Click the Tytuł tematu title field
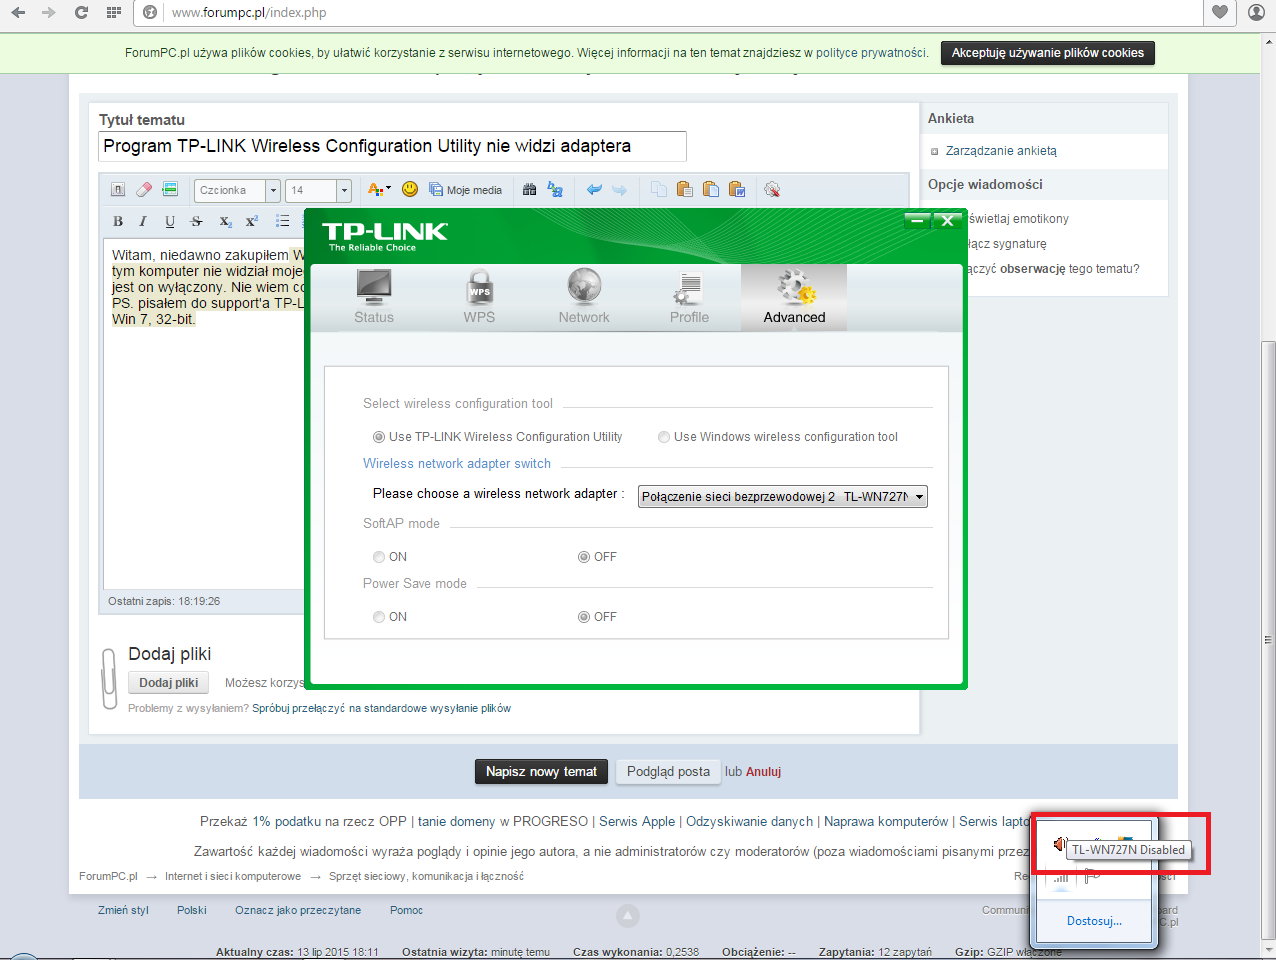The height and width of the screenshot is (960, 1276). (x=393, y=146)
